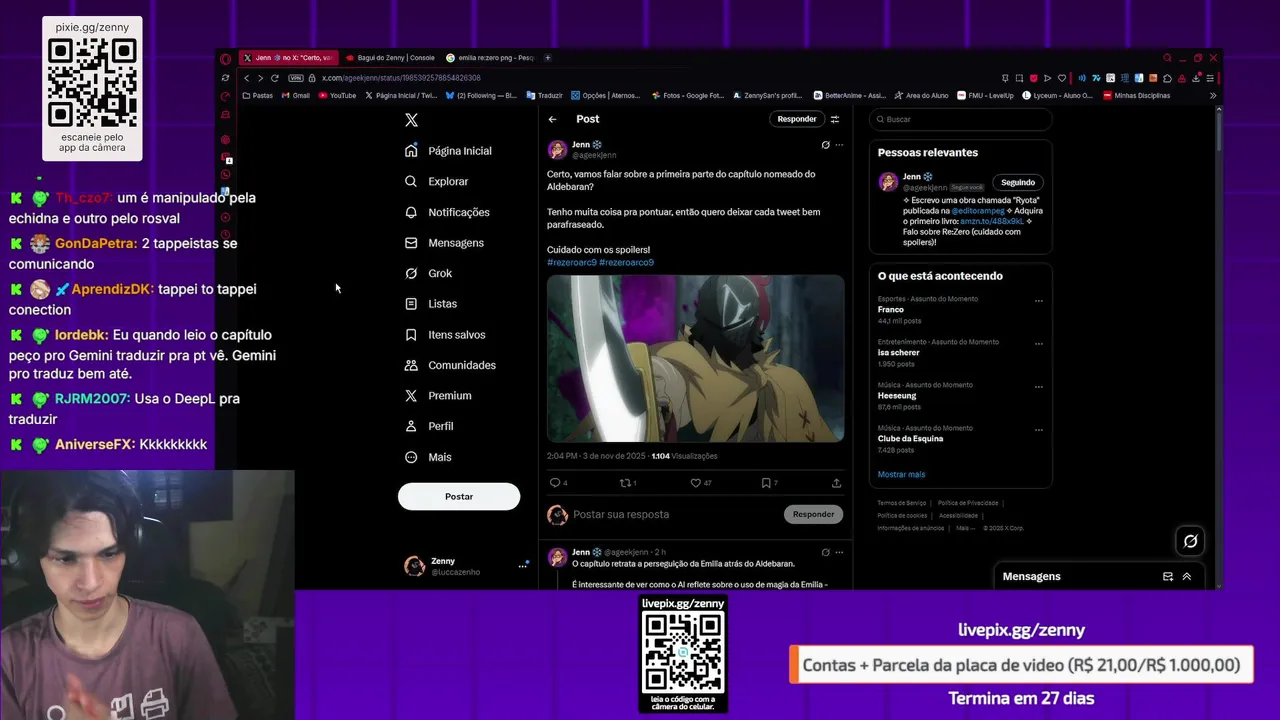Click Grok icon on Jenn's reply tweet
This screenshot has height=720, width=1280.
click(x=825, y=552)
